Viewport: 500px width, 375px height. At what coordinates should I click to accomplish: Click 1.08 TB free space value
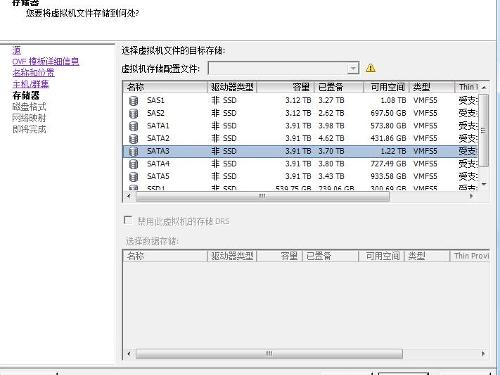[x=393, y=100]
